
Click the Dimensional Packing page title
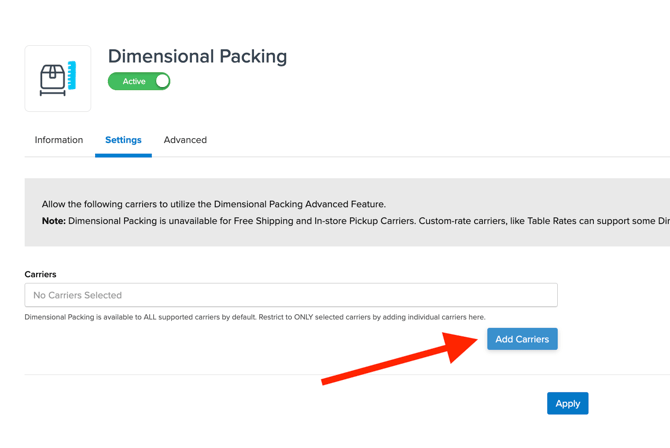197,56
